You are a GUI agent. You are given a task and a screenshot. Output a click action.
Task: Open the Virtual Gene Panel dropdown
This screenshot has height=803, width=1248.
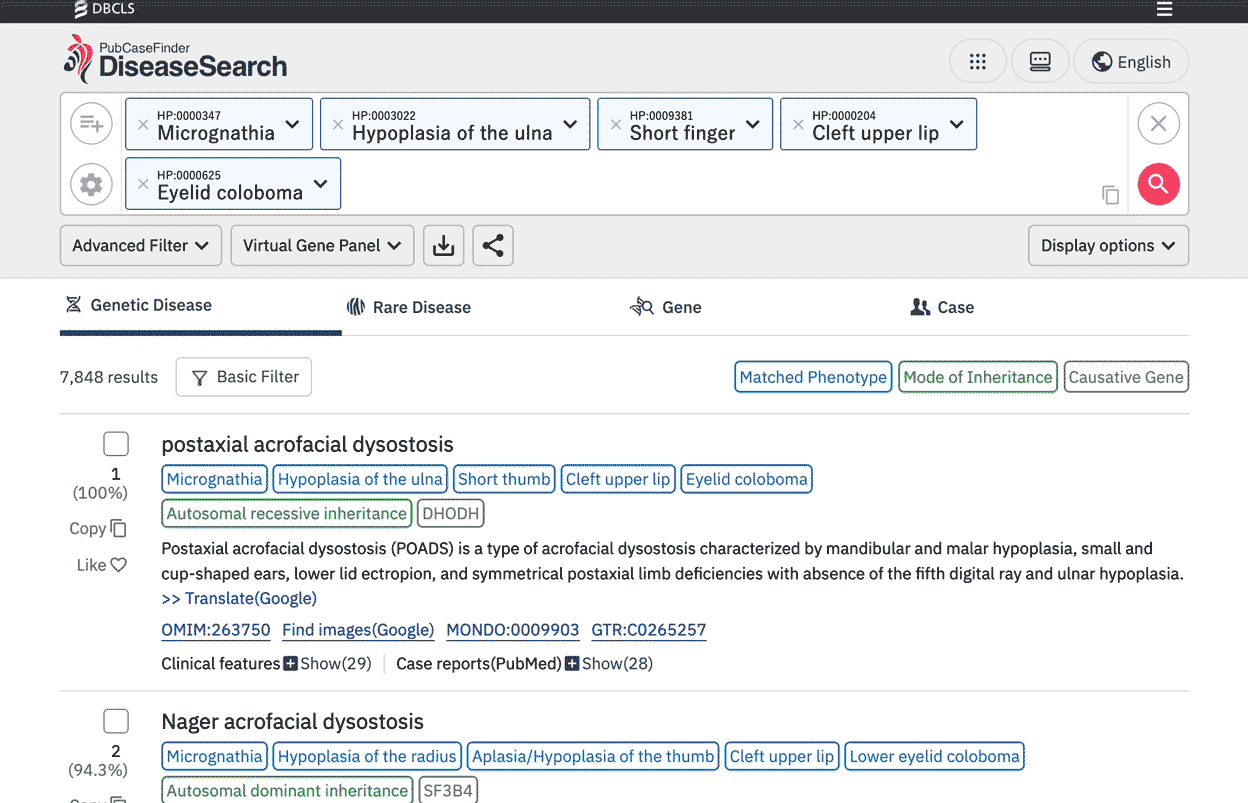[x=322, y=246]
